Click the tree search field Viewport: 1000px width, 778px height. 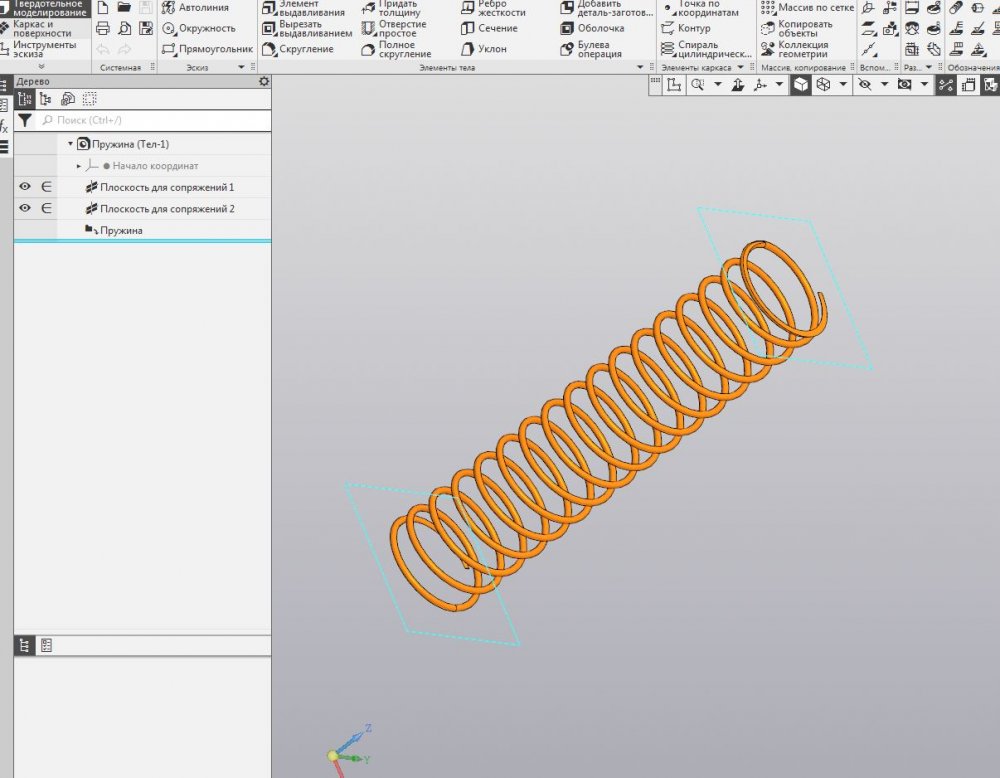(150, 120)
